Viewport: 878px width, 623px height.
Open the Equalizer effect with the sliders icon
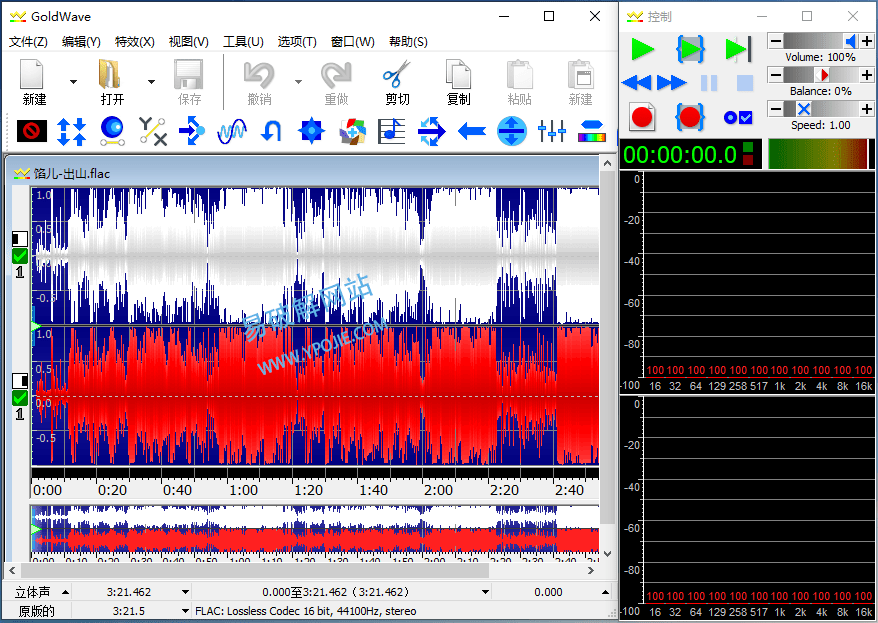coord(552,130)
